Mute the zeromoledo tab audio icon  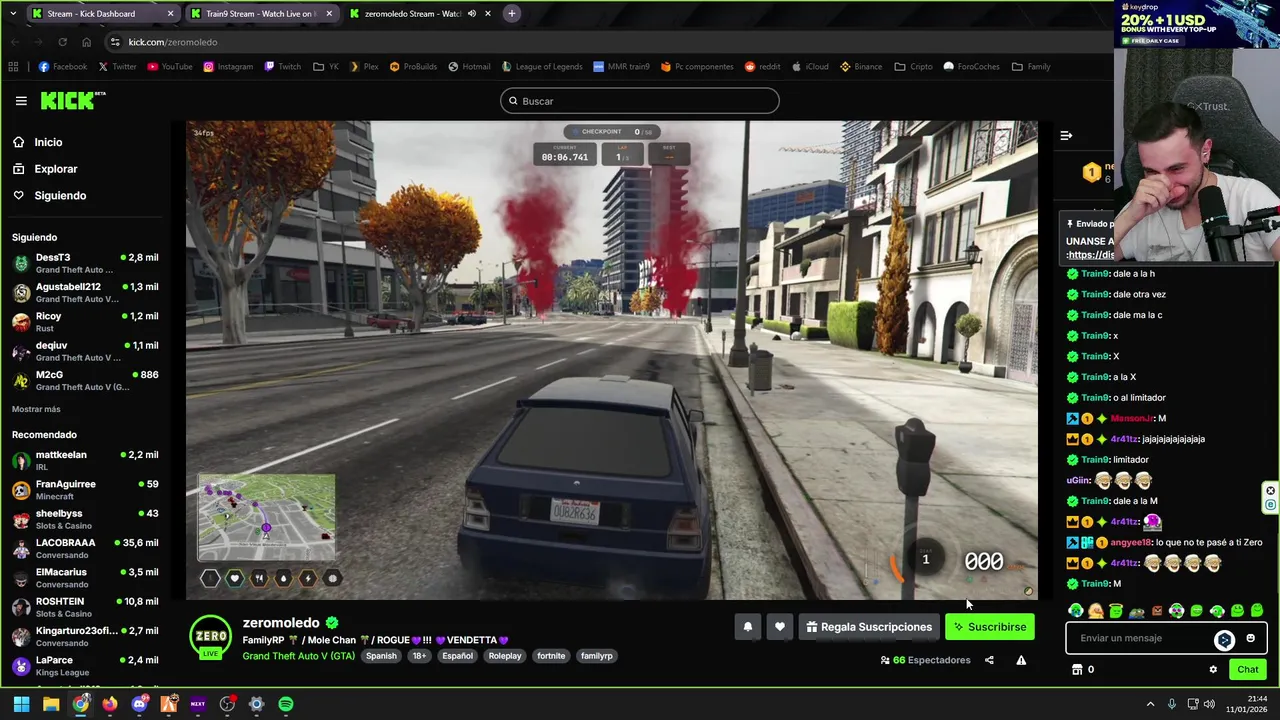(471, 14)
